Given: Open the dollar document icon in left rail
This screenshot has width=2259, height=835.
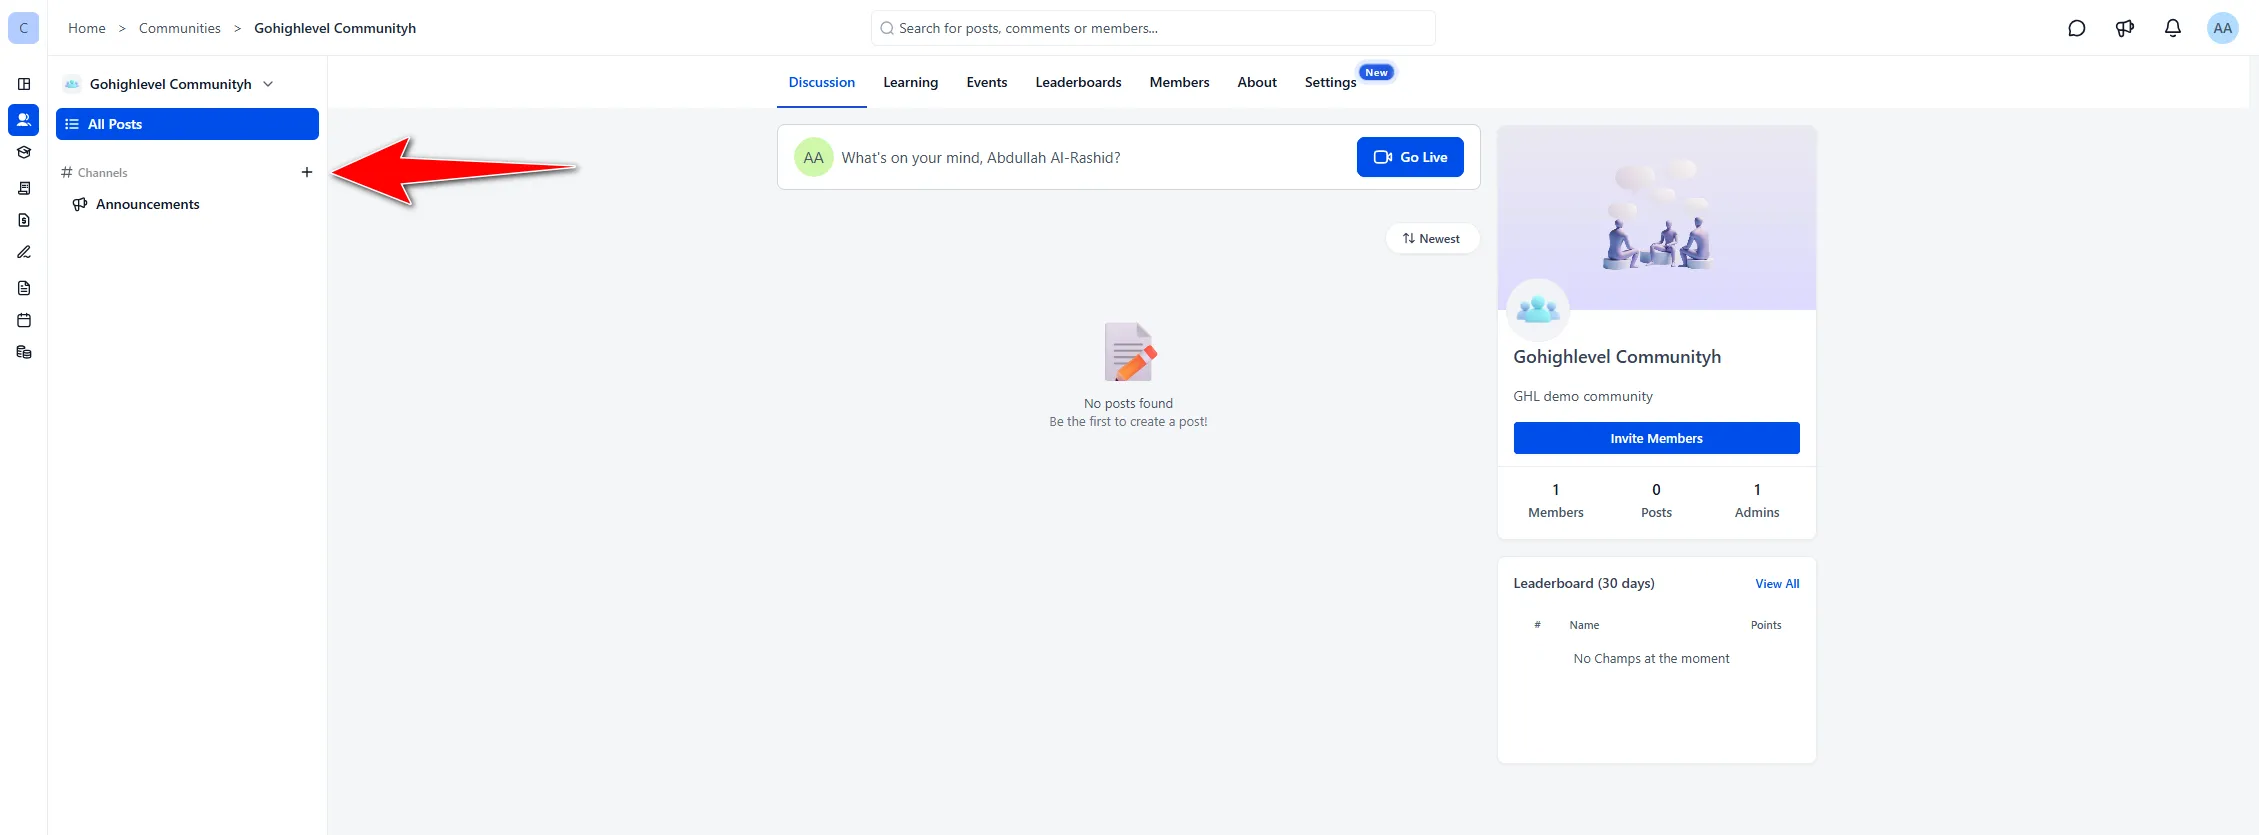Looking at the screenshot, I should pos(24,220).
